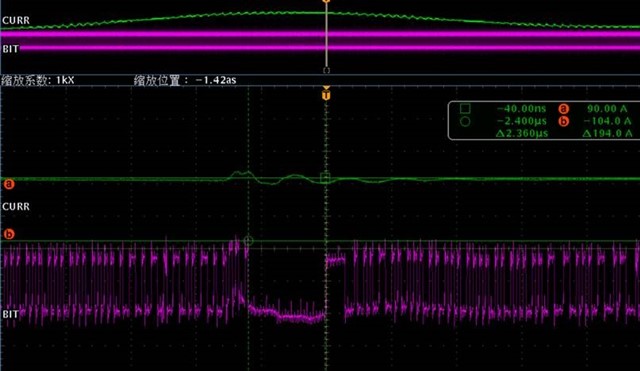Click the zoom window bracket in overview

[x=326, y=70]
